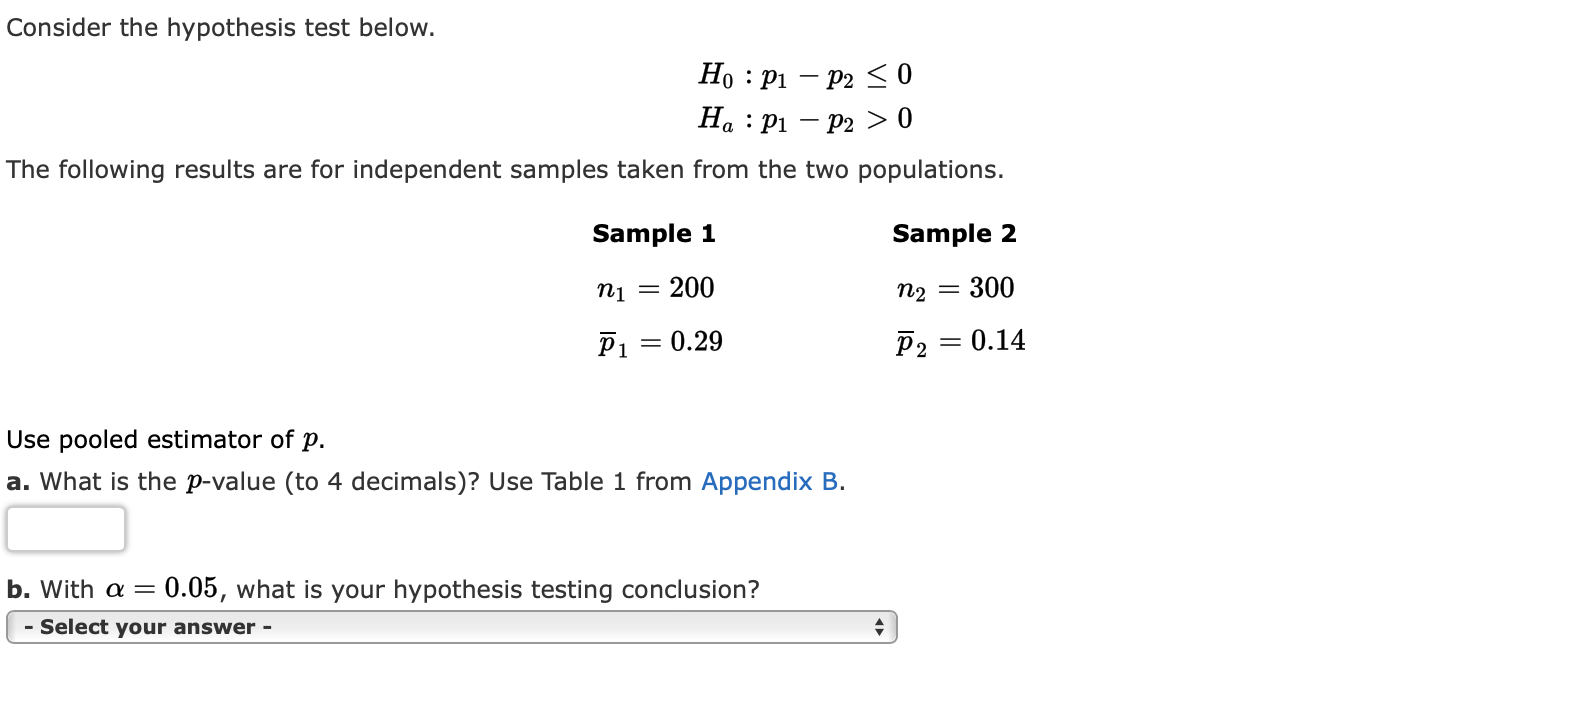The width and height of the screenshot is (1572, 728).
Task: Expand the hypothesis conclusion answer list
Action: 450,628
